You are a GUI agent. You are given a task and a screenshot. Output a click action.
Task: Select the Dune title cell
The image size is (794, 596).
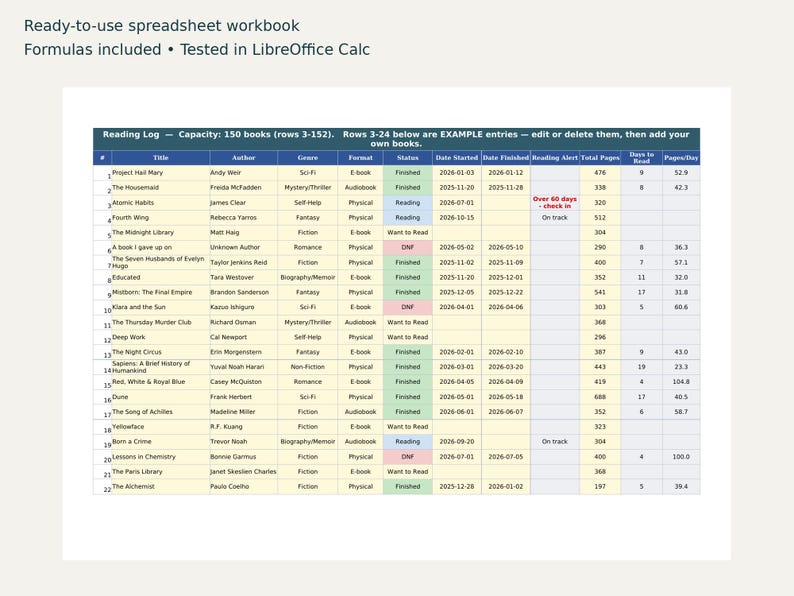coord(161,396)
